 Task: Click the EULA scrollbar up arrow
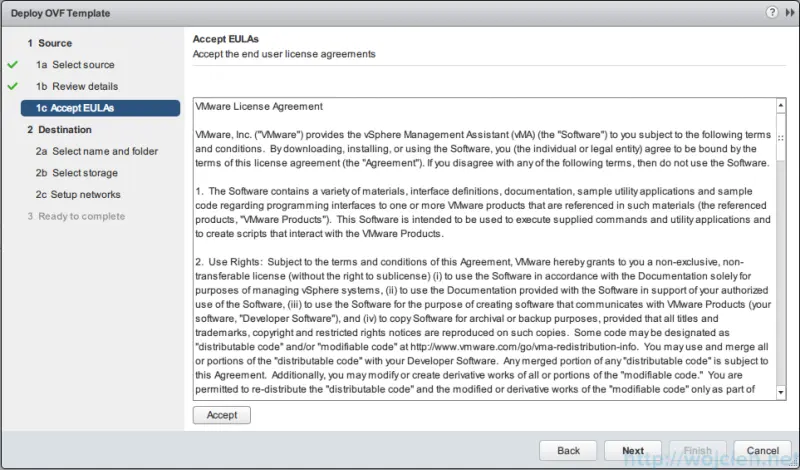point(781,106)
